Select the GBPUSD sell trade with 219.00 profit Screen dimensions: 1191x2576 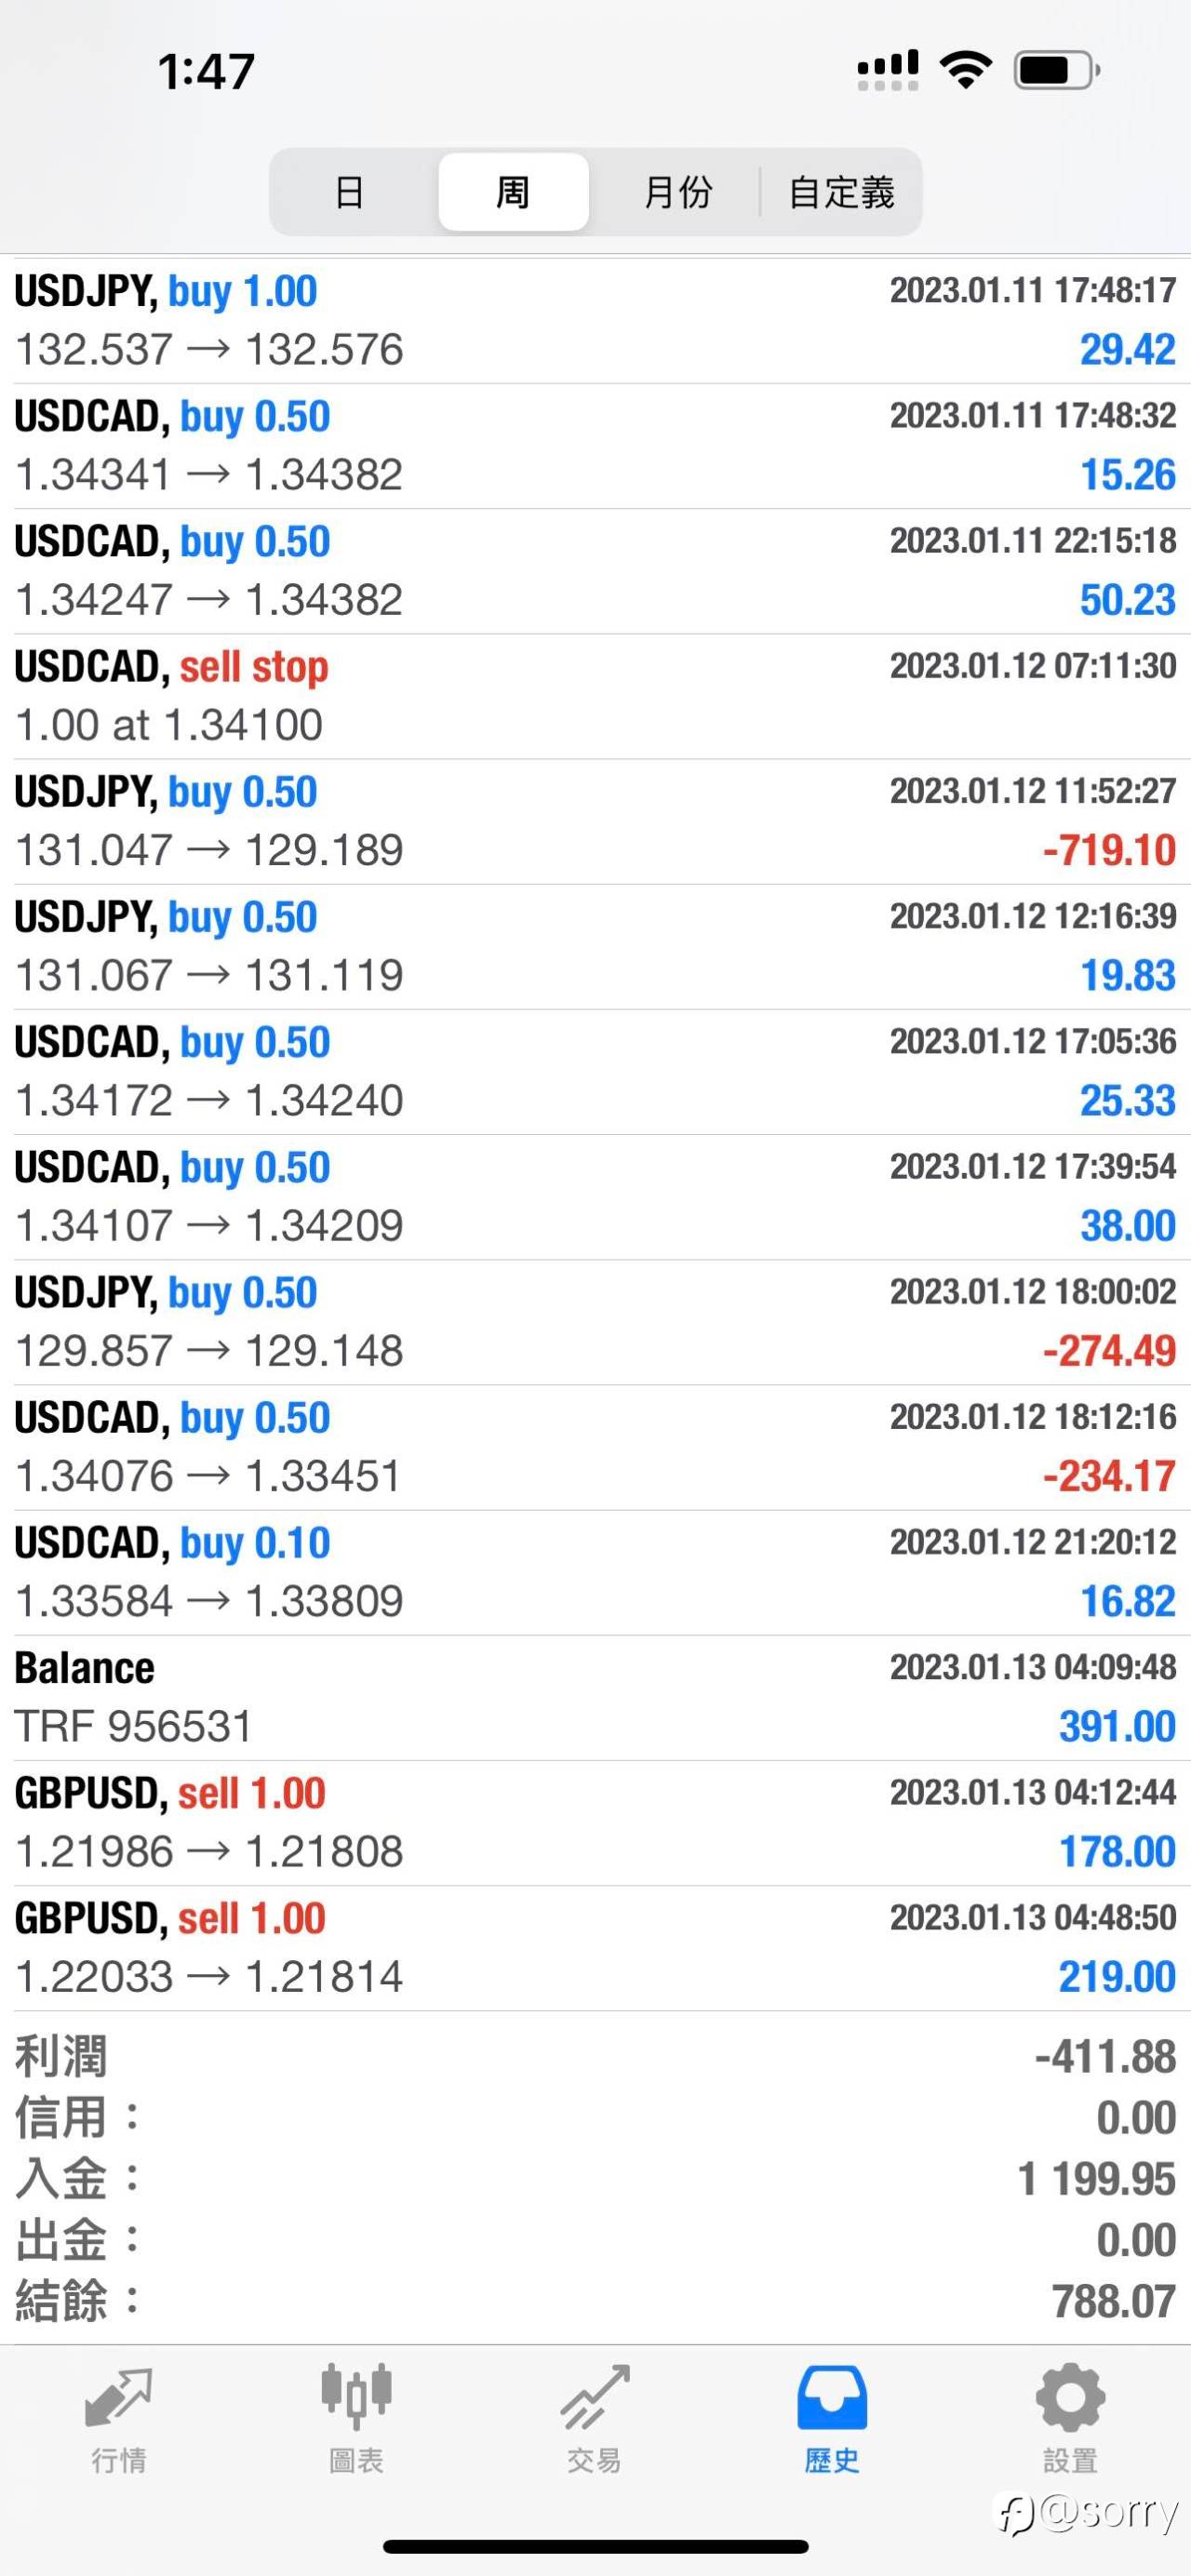tap(595, 1948)
